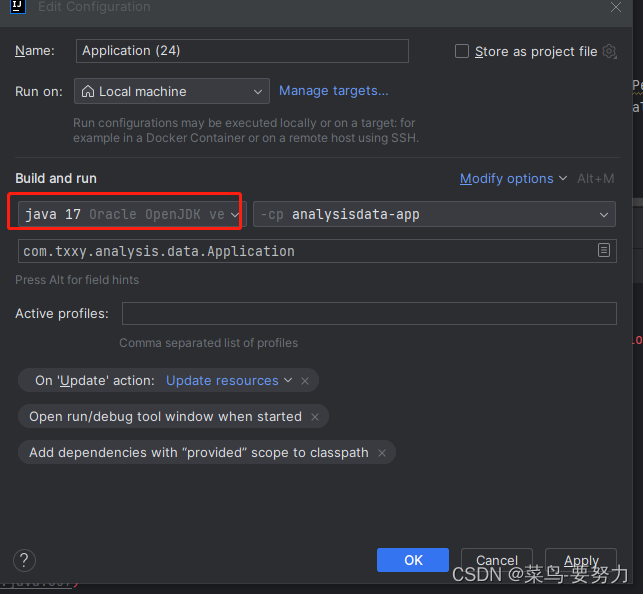The width and height of the screenshot is (643, 594).
Task: Click the Manage targets link
Action: (x=333, y=91)
